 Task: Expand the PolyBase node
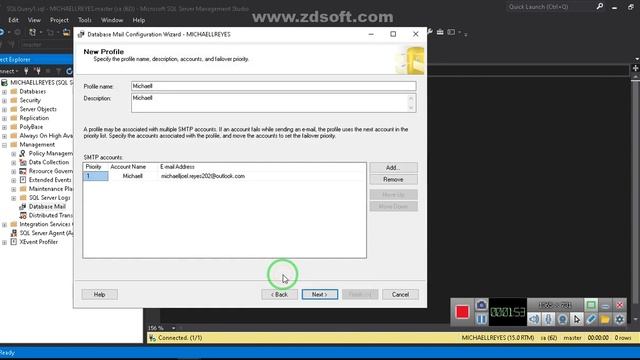4,127
